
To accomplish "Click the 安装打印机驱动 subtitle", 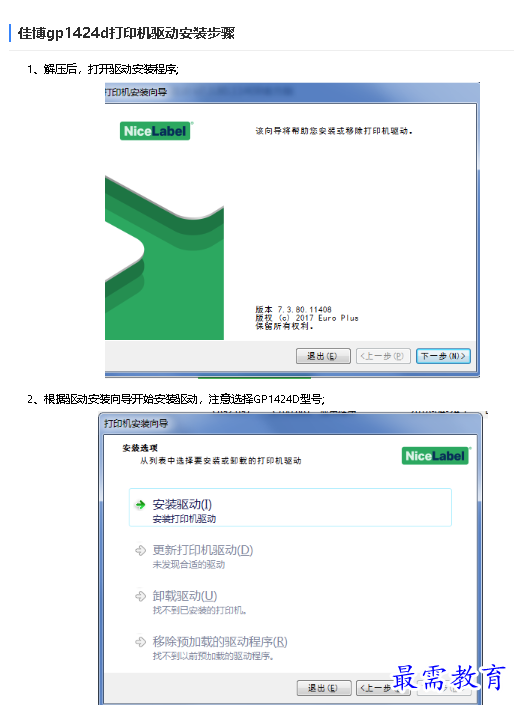I will pos(184,519).
